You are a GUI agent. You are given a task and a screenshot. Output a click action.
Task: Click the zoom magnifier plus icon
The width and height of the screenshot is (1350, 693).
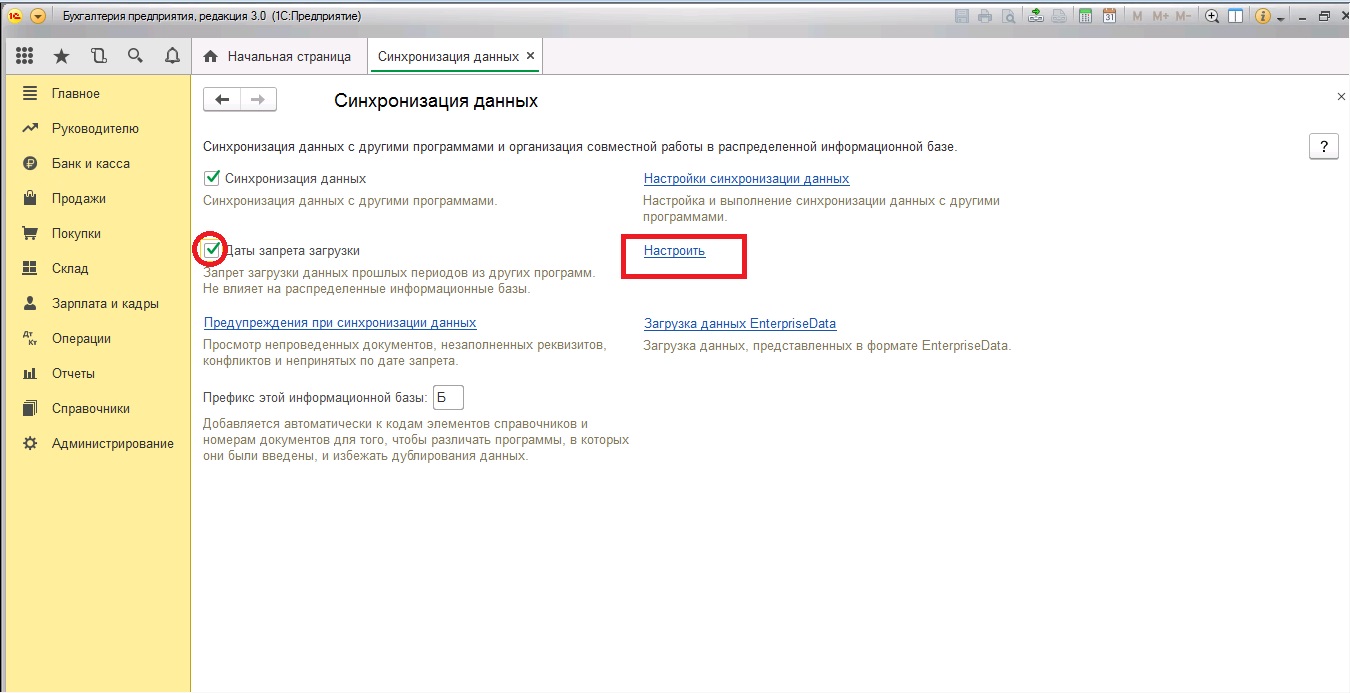(x=1212, y=16)
